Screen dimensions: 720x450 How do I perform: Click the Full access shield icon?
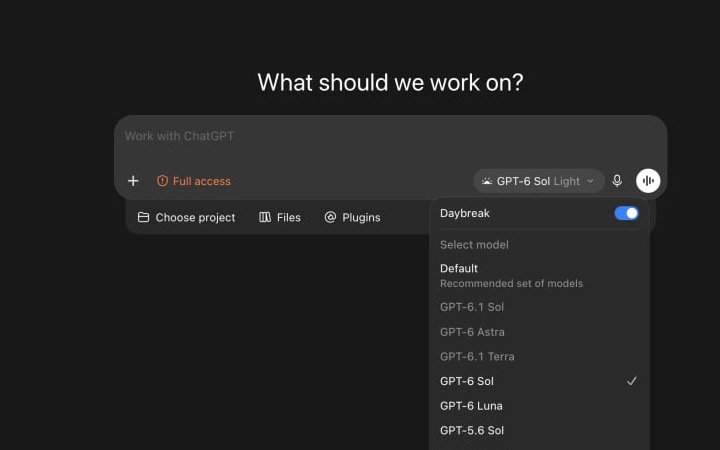pos(162,181)
